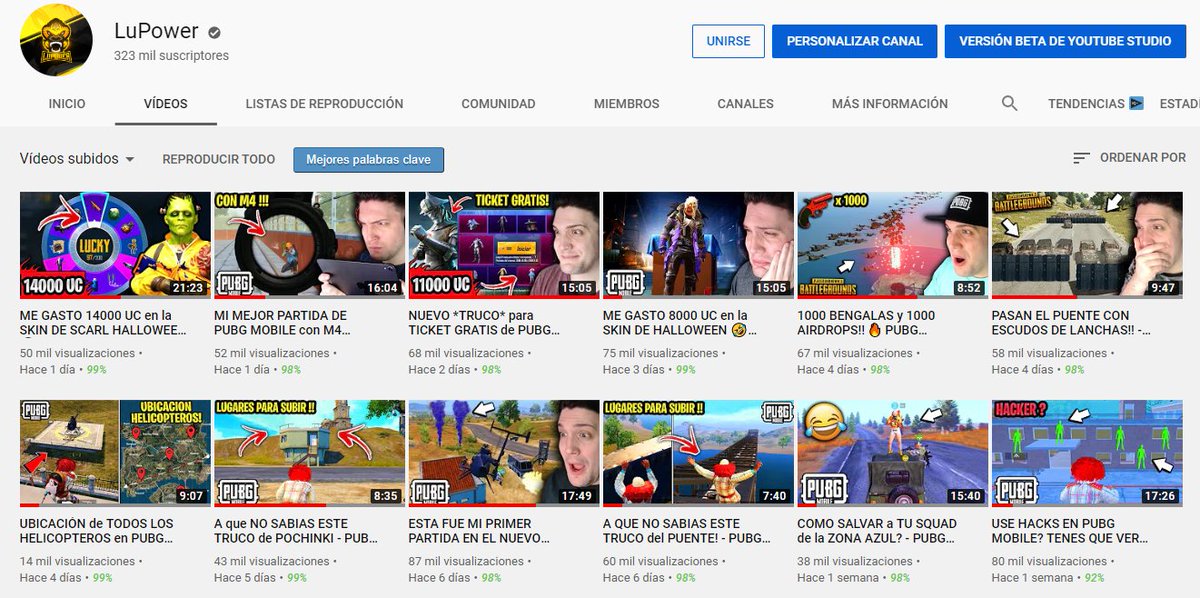Go to the COMUNIDAD tab
This screenshot has width=1200, height=598.
pos(498,104)
